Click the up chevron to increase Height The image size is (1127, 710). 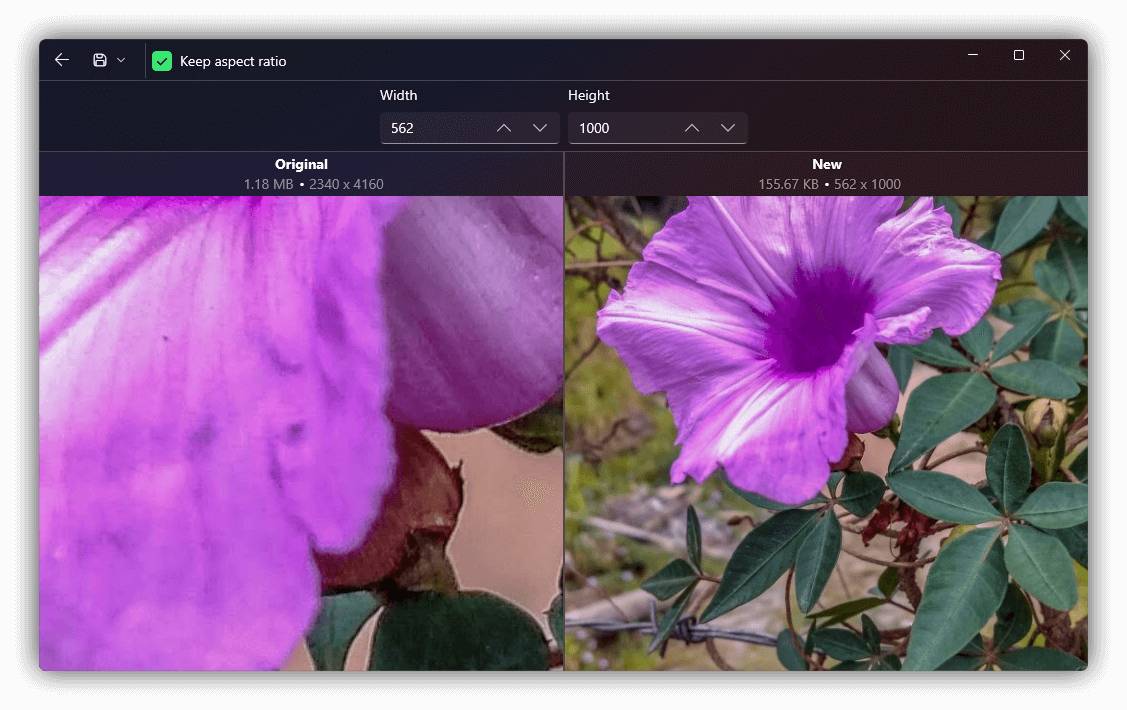pyautogui.click(x=691, y=128)
